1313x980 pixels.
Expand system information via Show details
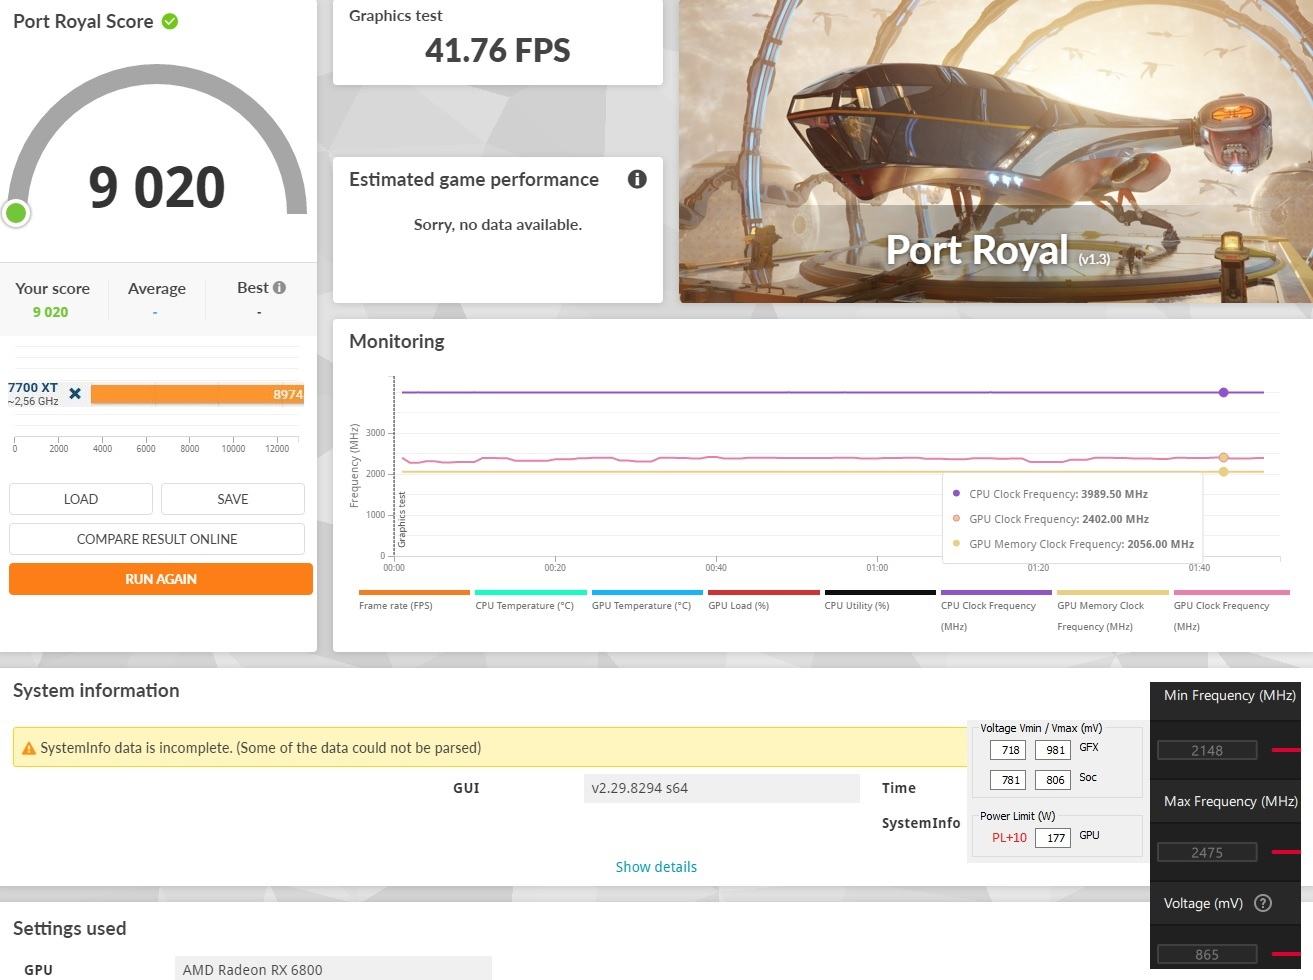[656, 867]
